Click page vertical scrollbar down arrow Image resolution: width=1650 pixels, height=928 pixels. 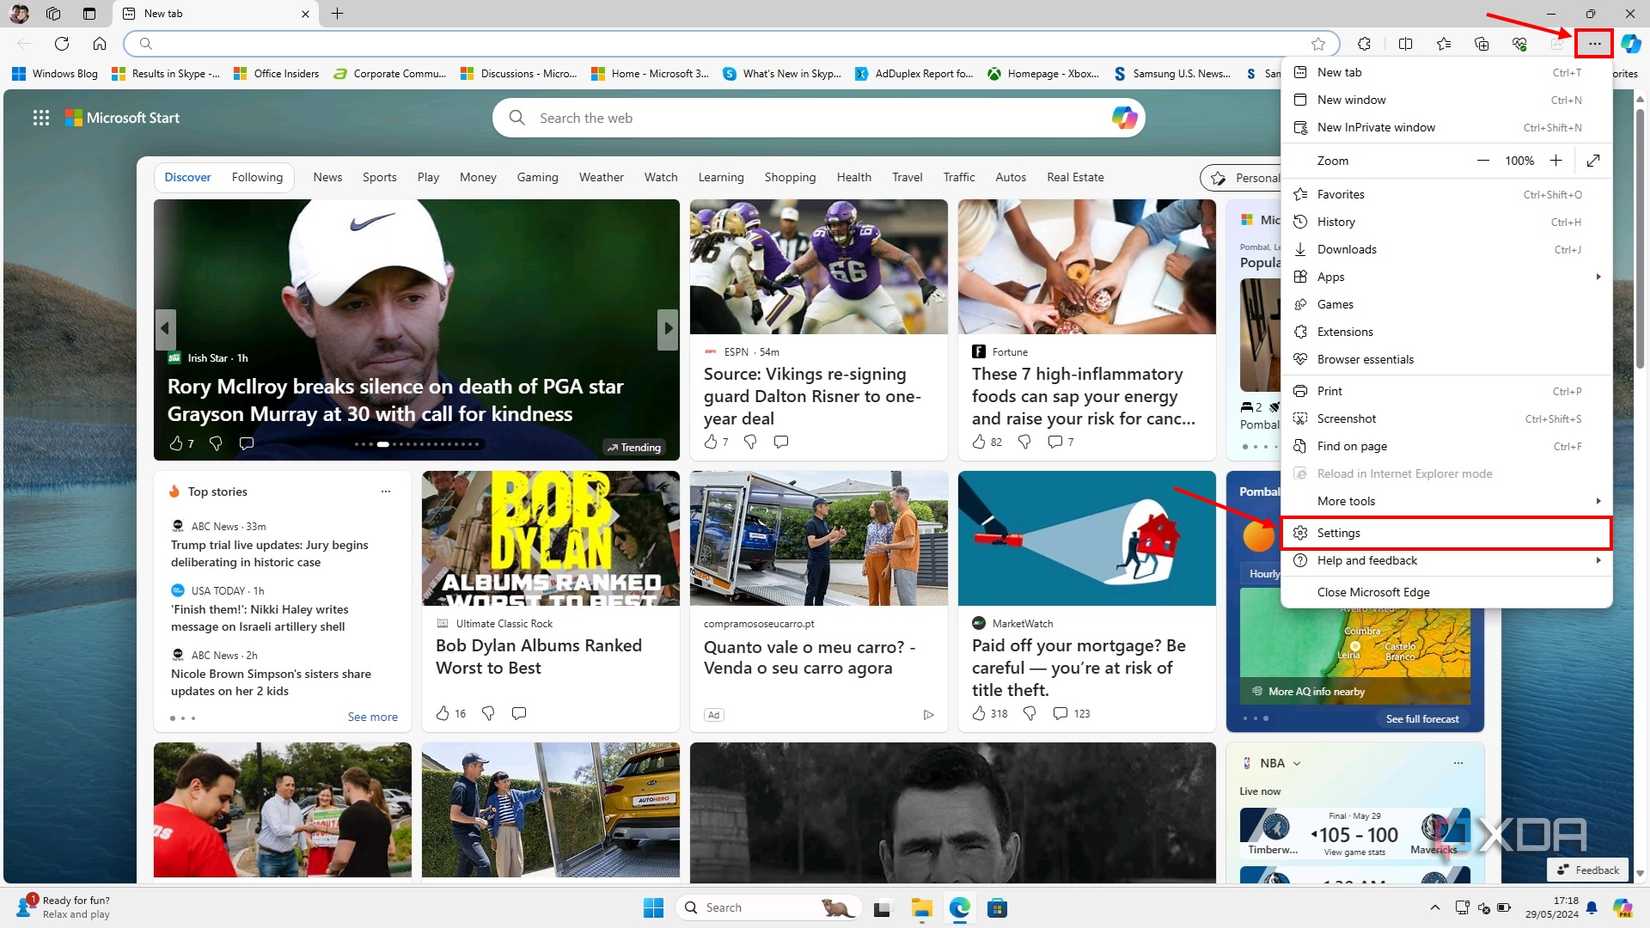(x=1640, y=872)
